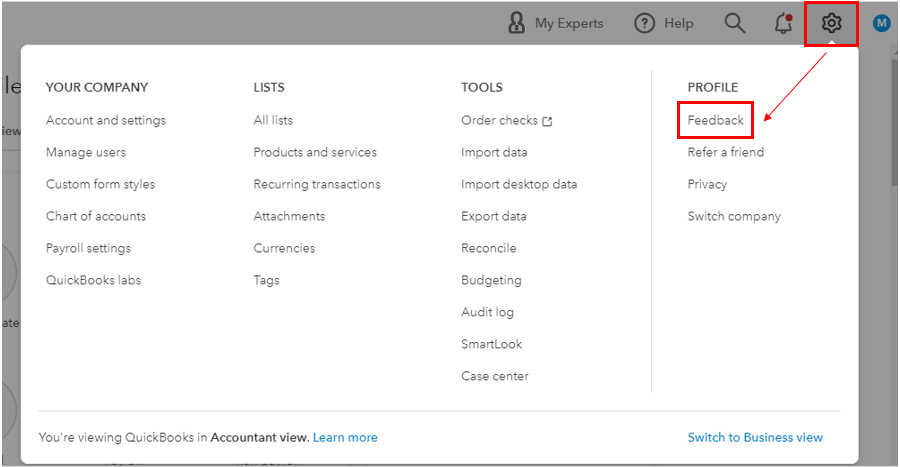This screenshot has height=467, width=900.
Task: Choose Import desktop data
Action: 519,185
